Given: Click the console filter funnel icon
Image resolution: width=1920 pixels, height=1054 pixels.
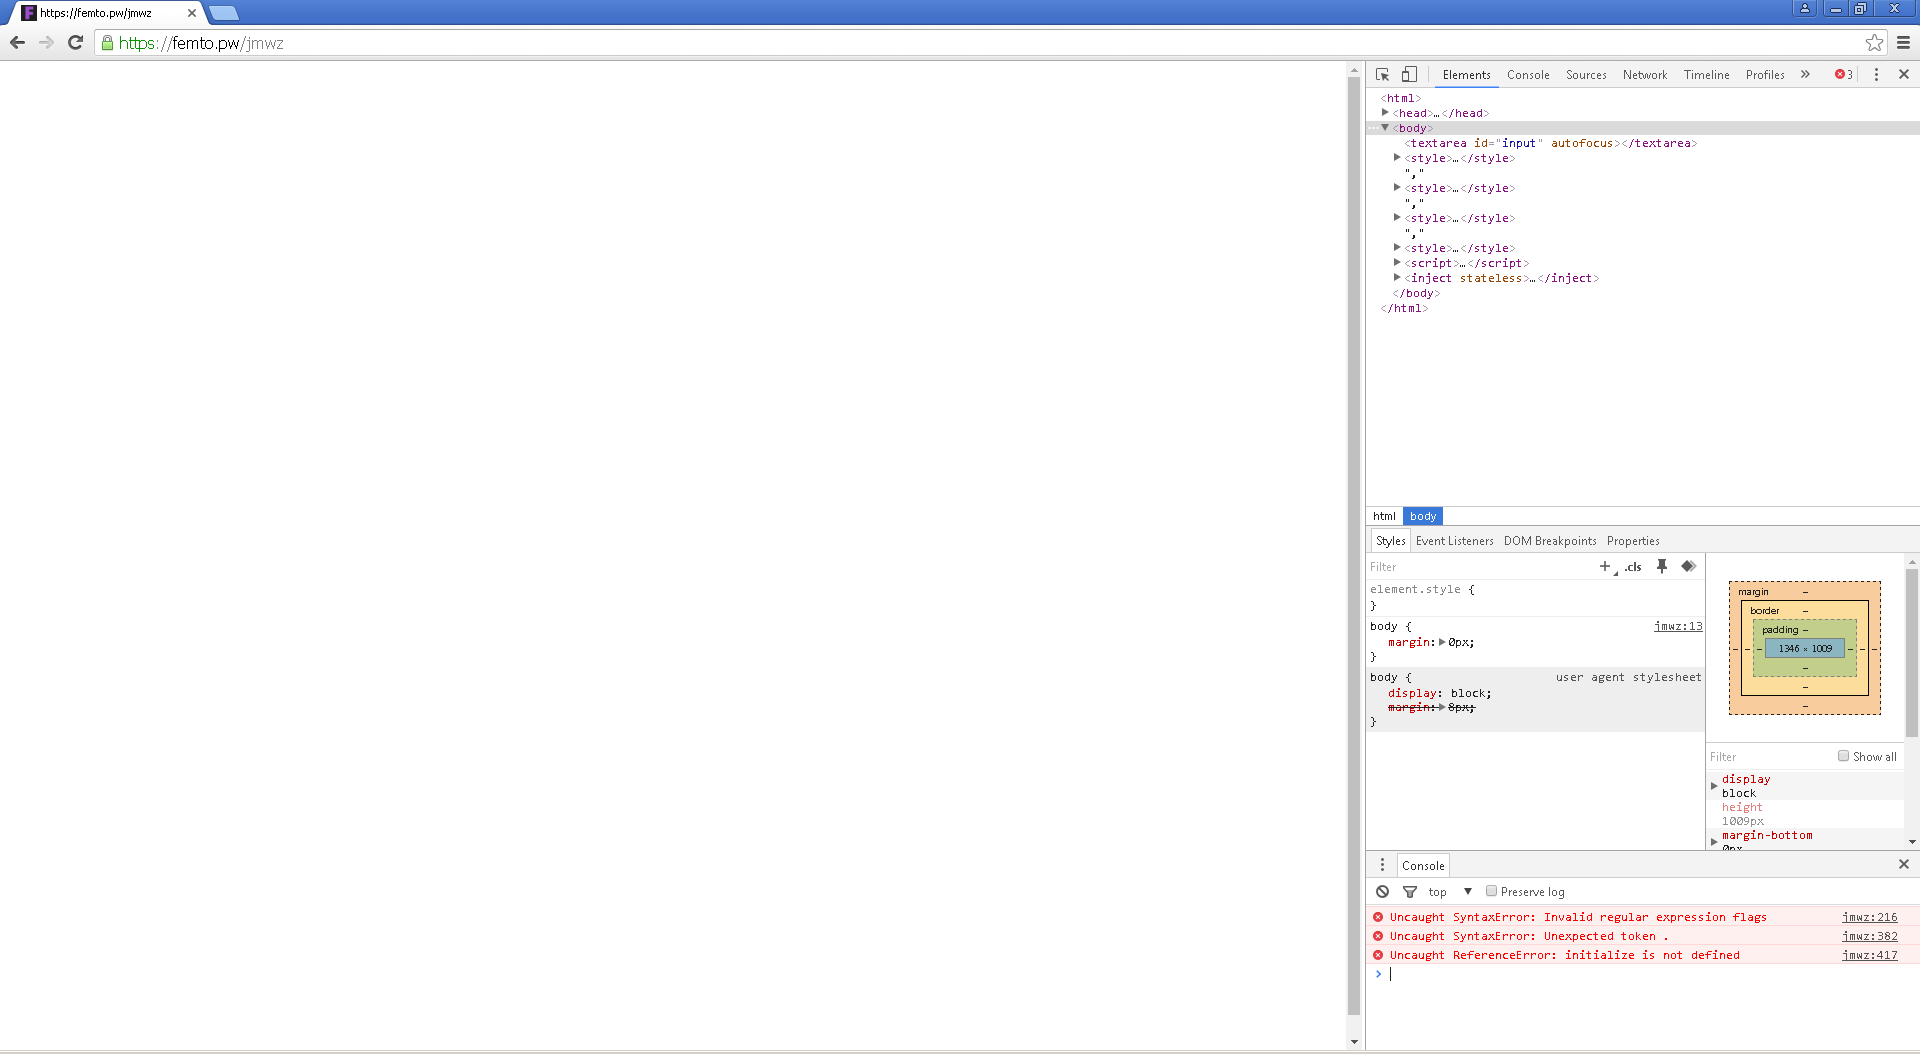Looking at the screenshot, I should click(1410, 892).
